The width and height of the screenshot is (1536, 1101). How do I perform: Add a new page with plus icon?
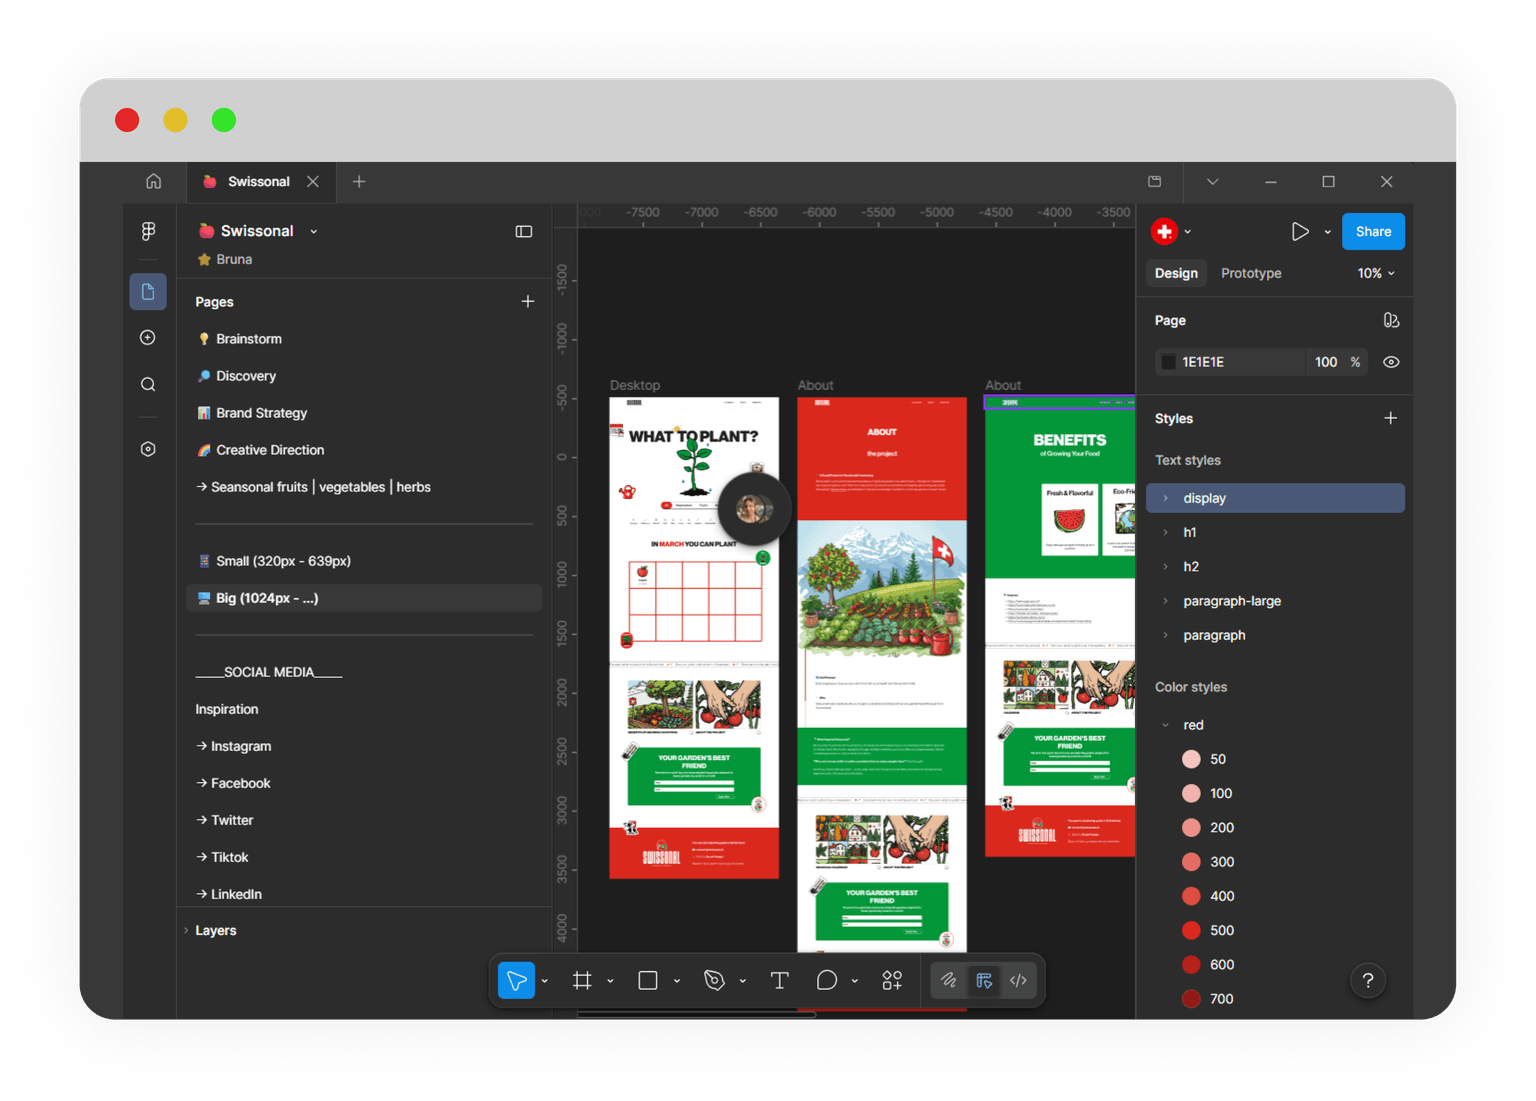click(528, 301)
